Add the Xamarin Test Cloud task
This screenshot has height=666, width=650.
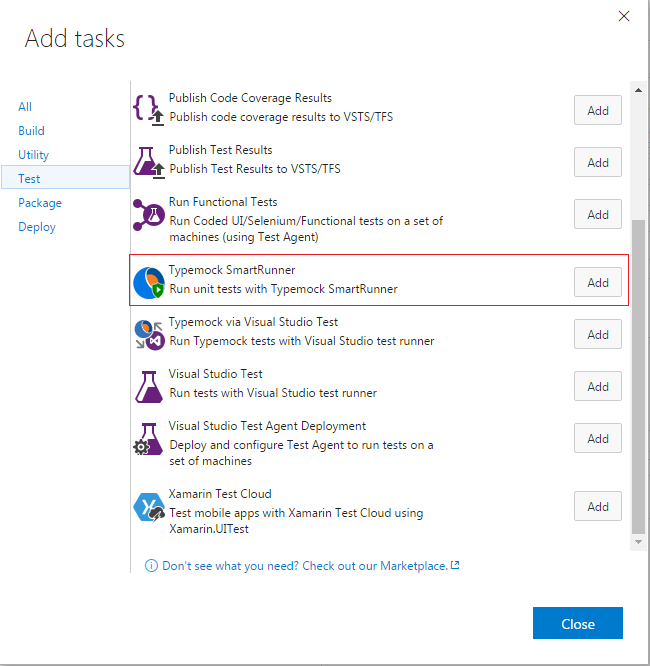(597, 507)
